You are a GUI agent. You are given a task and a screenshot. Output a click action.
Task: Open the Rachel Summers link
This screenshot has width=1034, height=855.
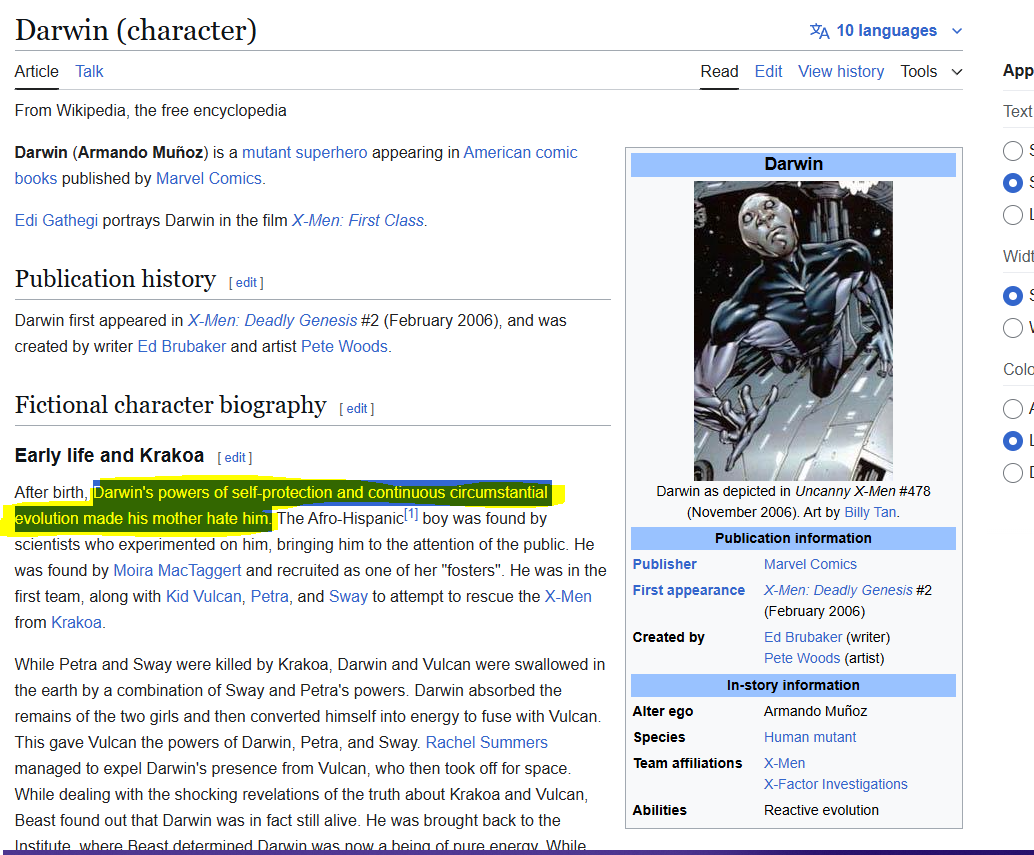coord(487,742)
